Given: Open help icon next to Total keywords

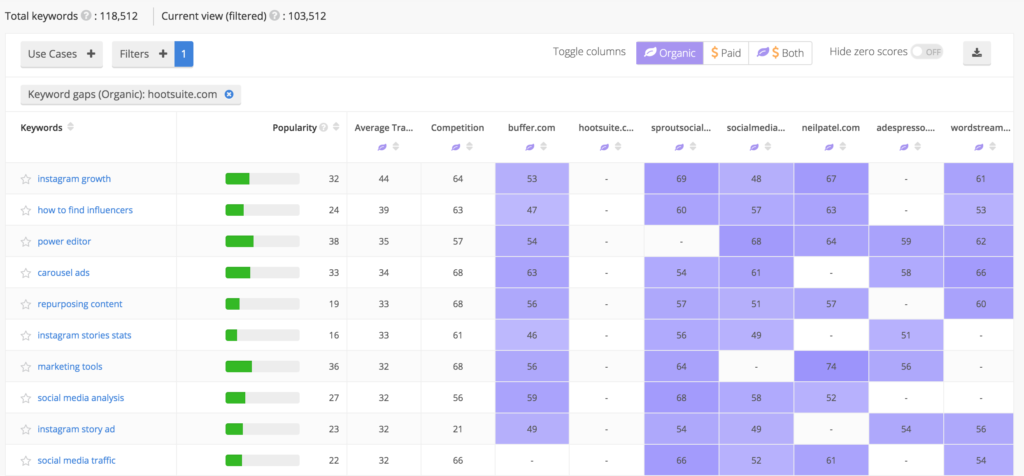Looking at the screenshot, I should pyautogui.click(x=86, y=16).
